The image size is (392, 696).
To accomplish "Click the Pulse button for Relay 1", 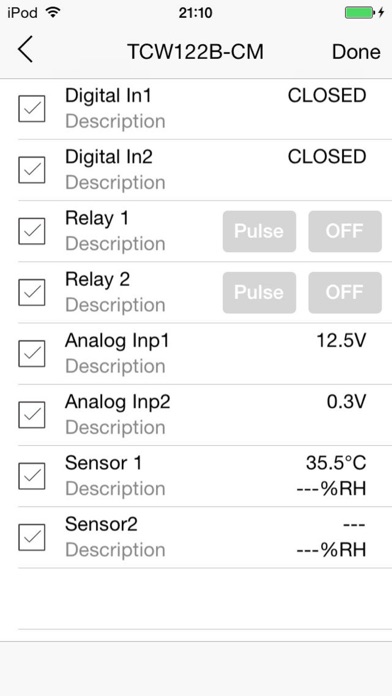I will point(259,231).
